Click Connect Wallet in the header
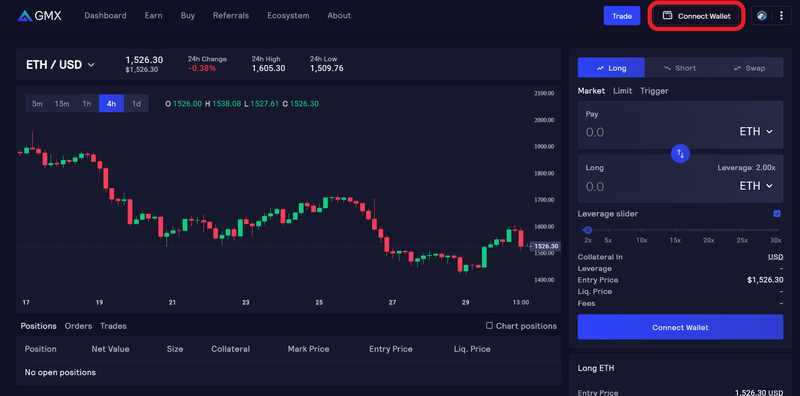800x396 pixels. [696, 16]
